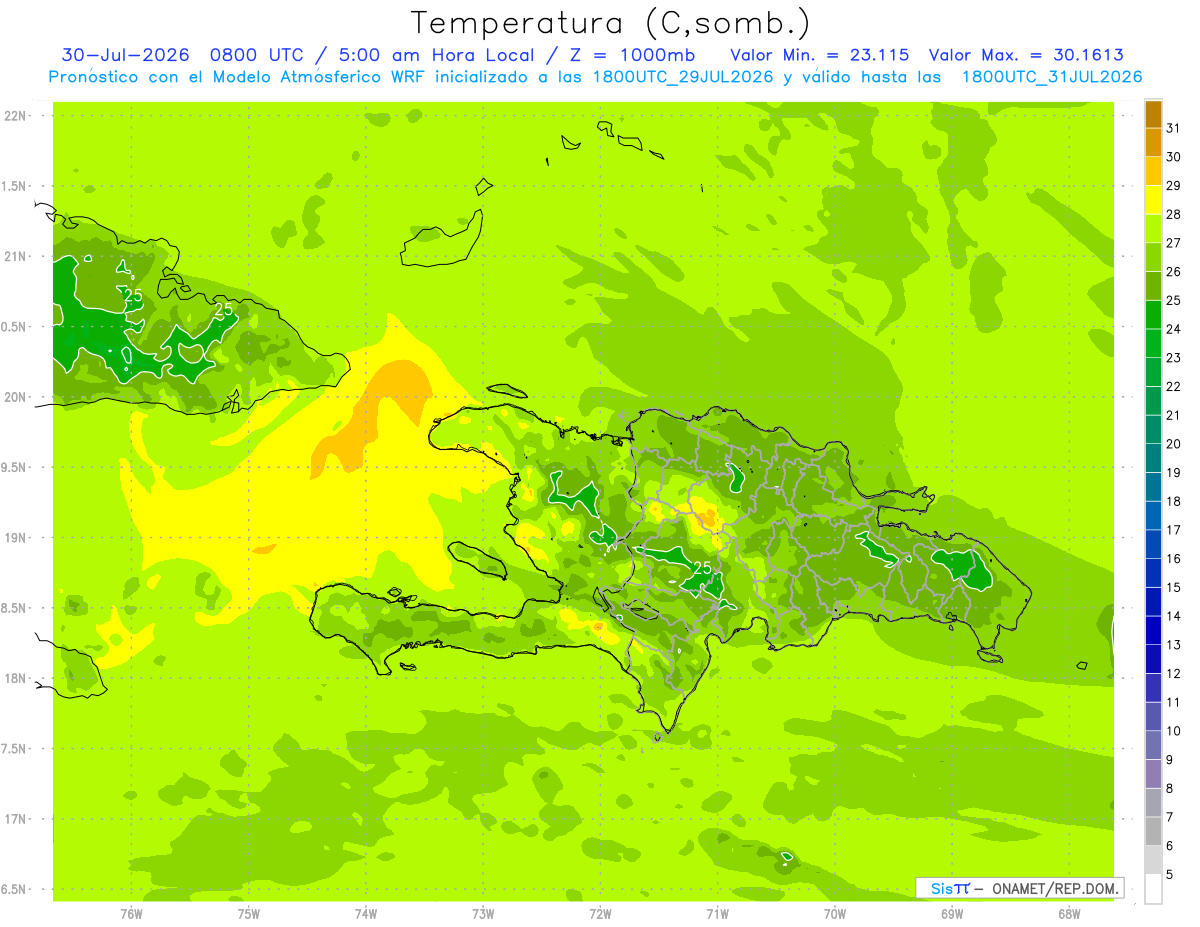This screenshot has width=1200, height=927.
Task: Click the "69W" longitude axis label
Action: [x=952, y=913]
